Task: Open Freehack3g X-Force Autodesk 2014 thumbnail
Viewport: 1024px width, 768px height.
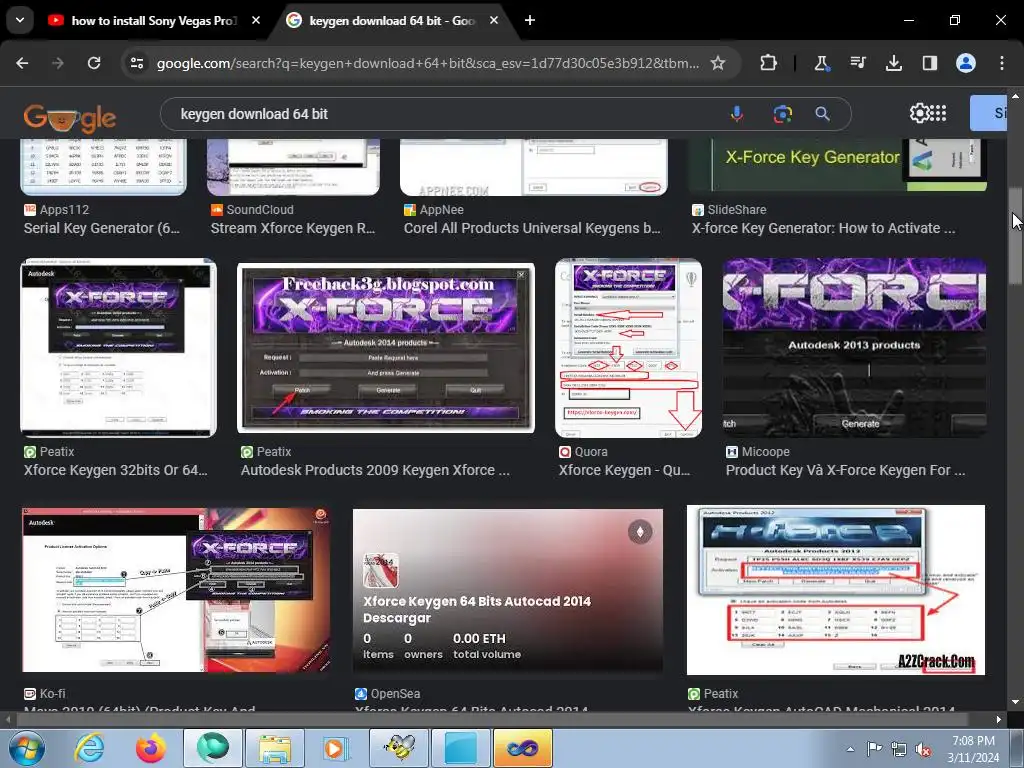Action: [385, 348]
